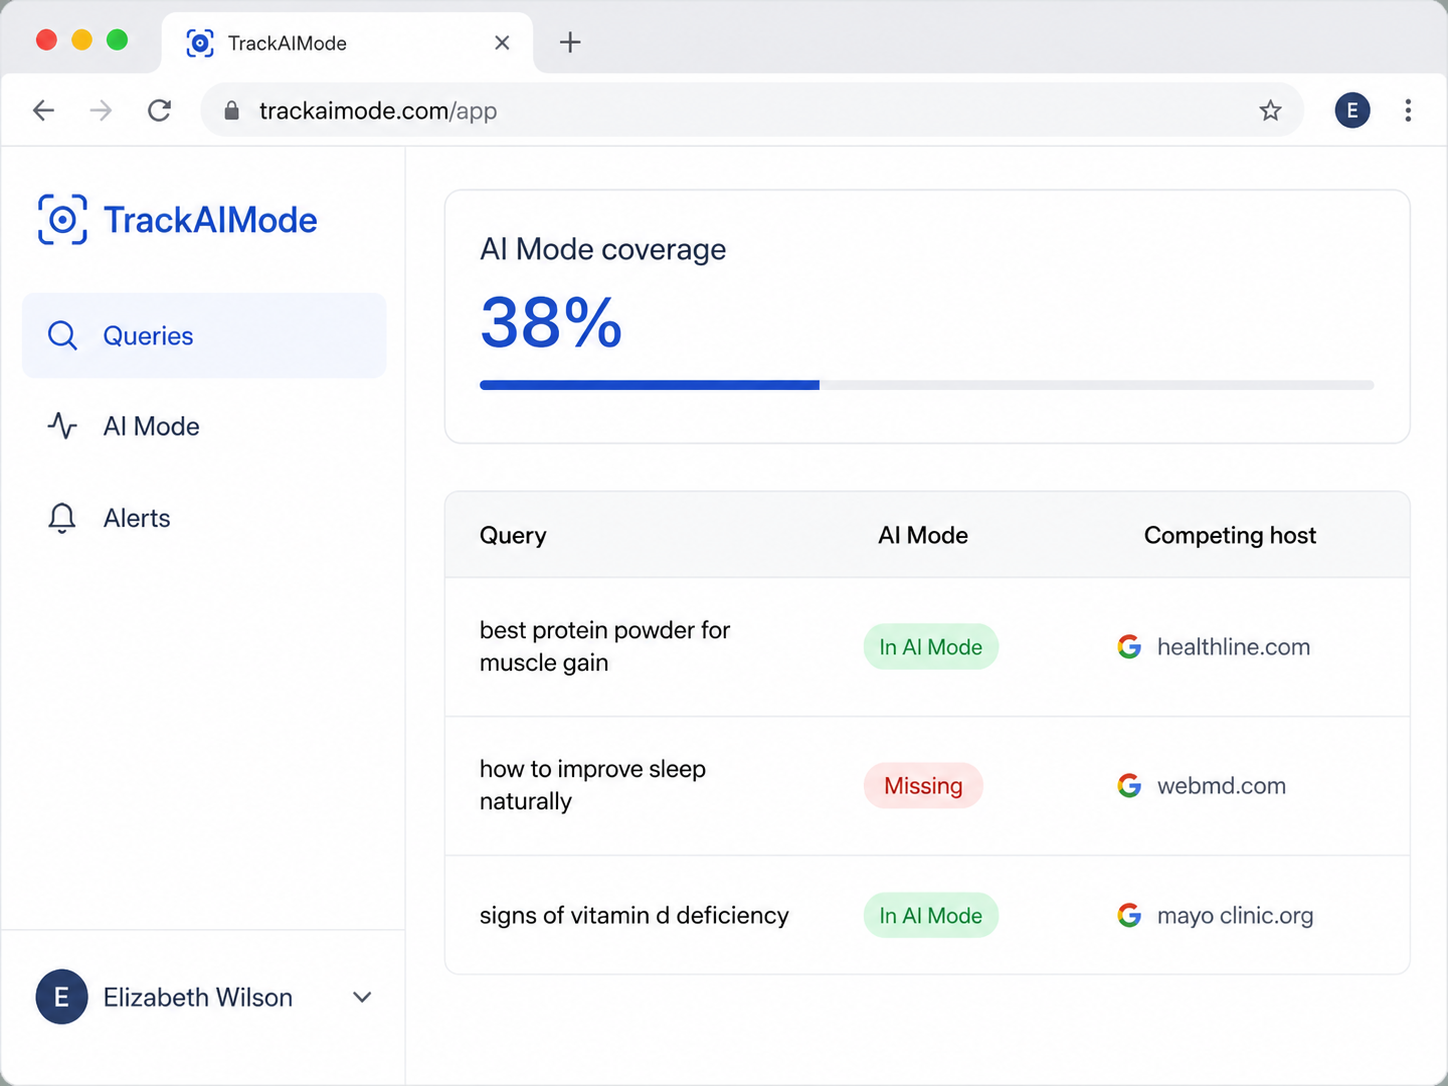Image resolution: width=1448 pixels, height=1086 pixels.
Task: Open the webmd.com competing host
Action: (x=1221, y=786)
